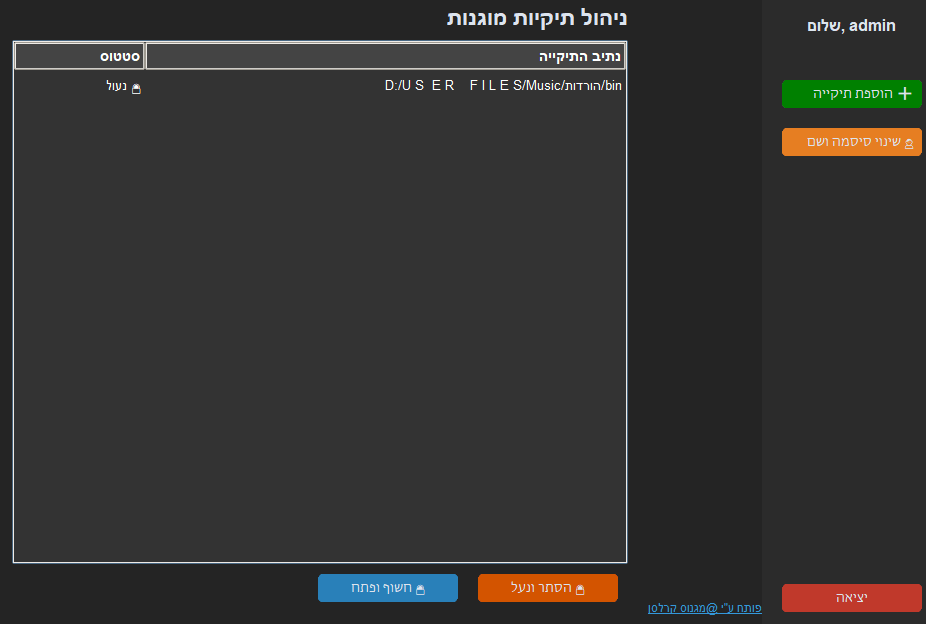Click the divider between the path and status headers
926x624 pixels.
pyautogui.click(x=145, y=56)
